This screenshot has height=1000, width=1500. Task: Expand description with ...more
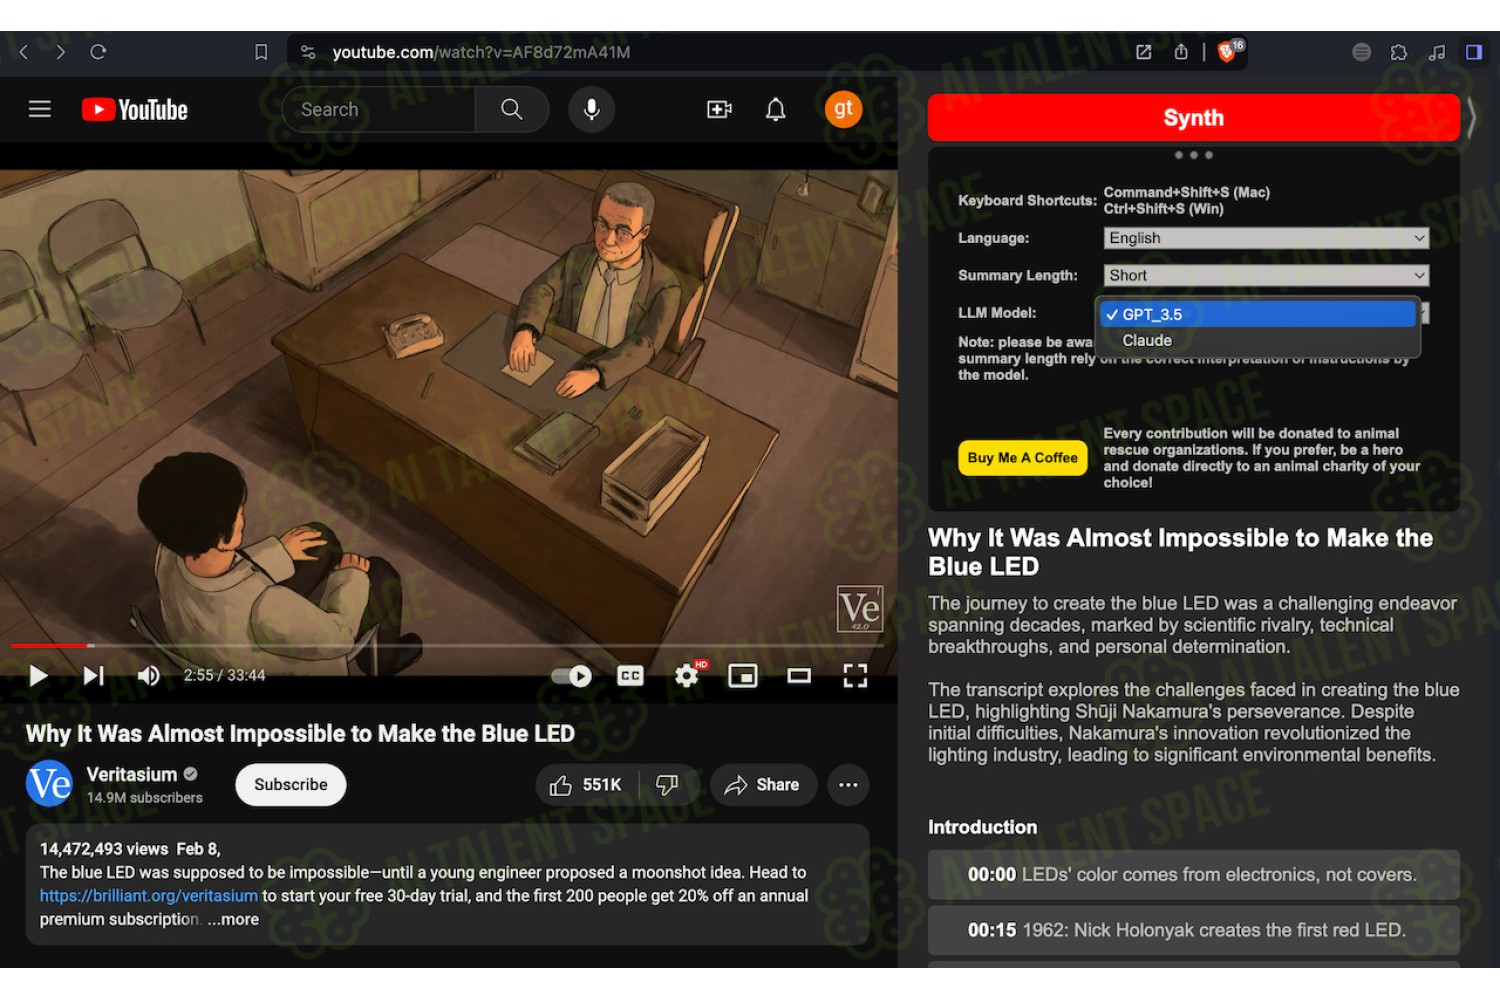pos(234,919)
